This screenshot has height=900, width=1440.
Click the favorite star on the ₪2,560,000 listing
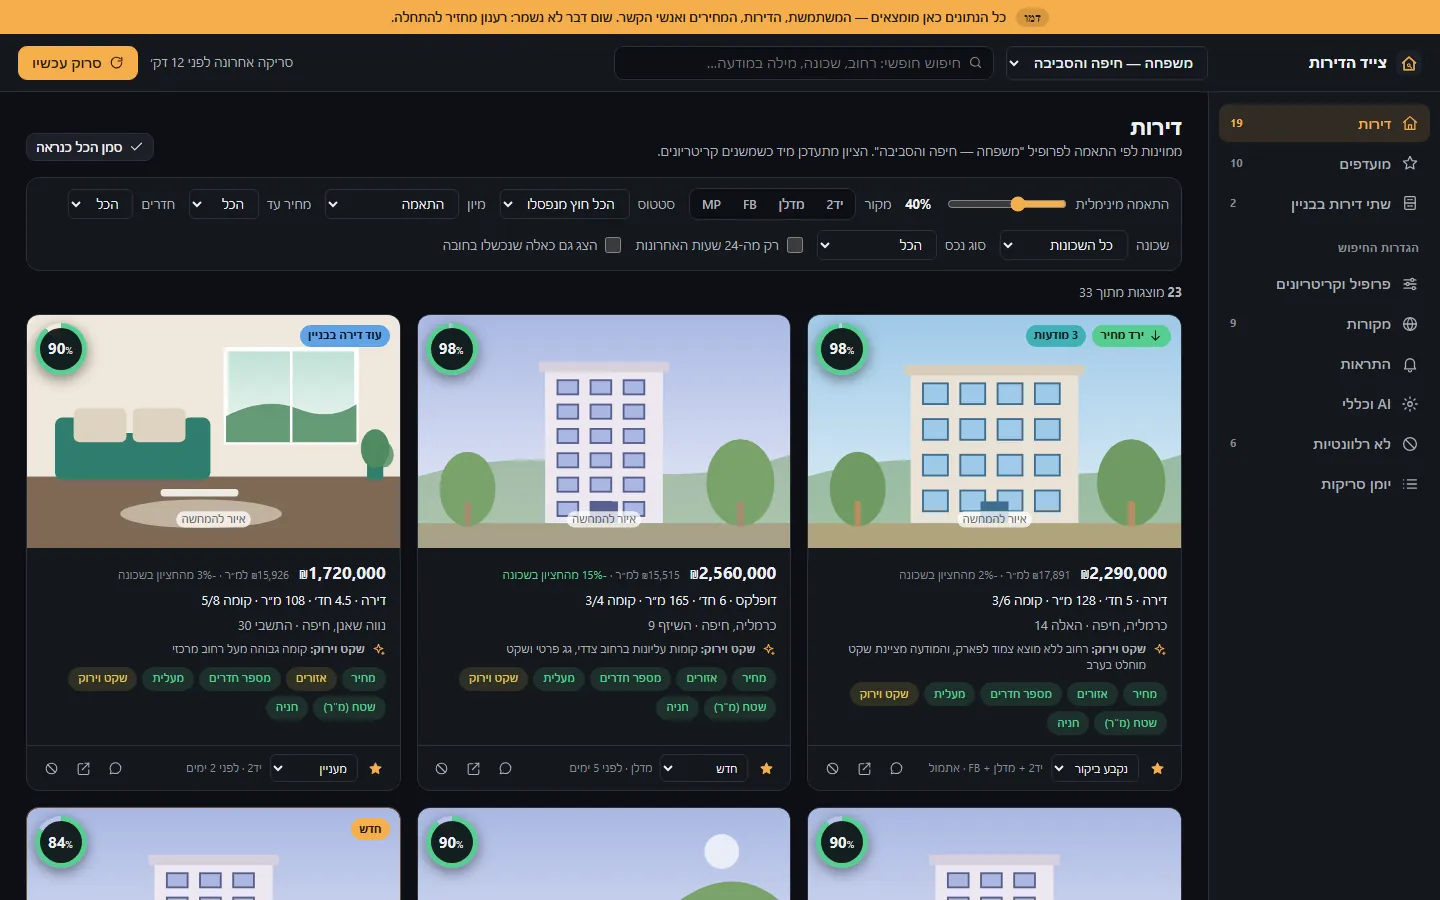tap(767, 769)
